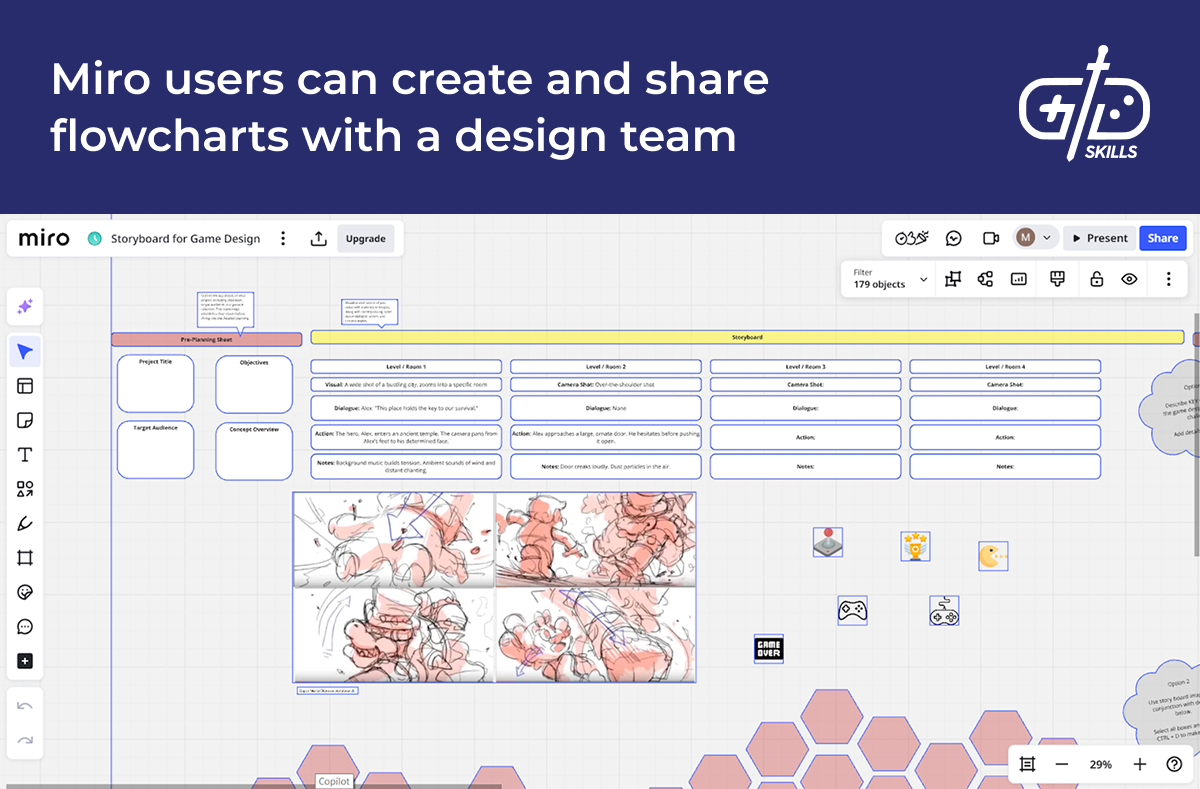Click the Present button

[x=1099, y=238]
